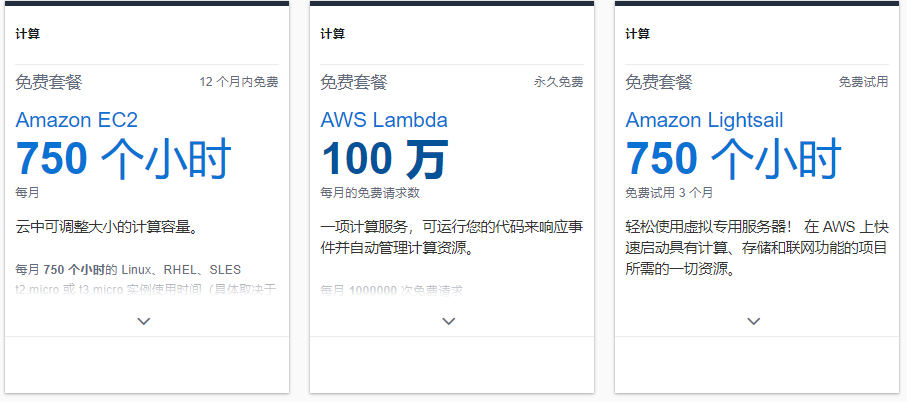This screenshot has width=907, height=402.
Task: Click the '云中可调整大小的计算容量。' description
Action: click(108, 227)
